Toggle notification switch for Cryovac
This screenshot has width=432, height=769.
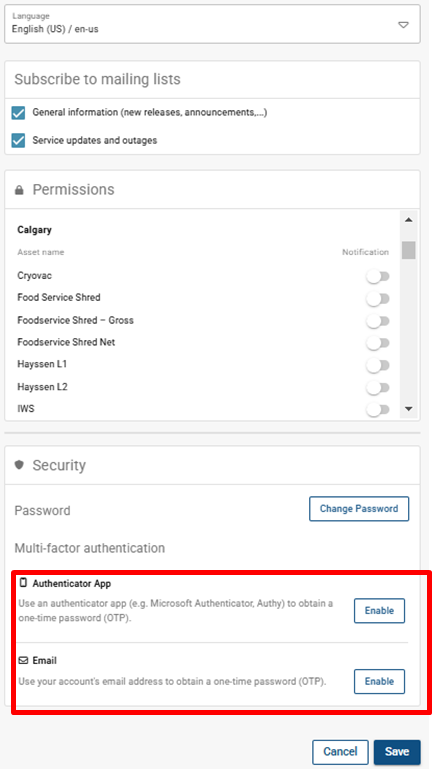(378, 277)
